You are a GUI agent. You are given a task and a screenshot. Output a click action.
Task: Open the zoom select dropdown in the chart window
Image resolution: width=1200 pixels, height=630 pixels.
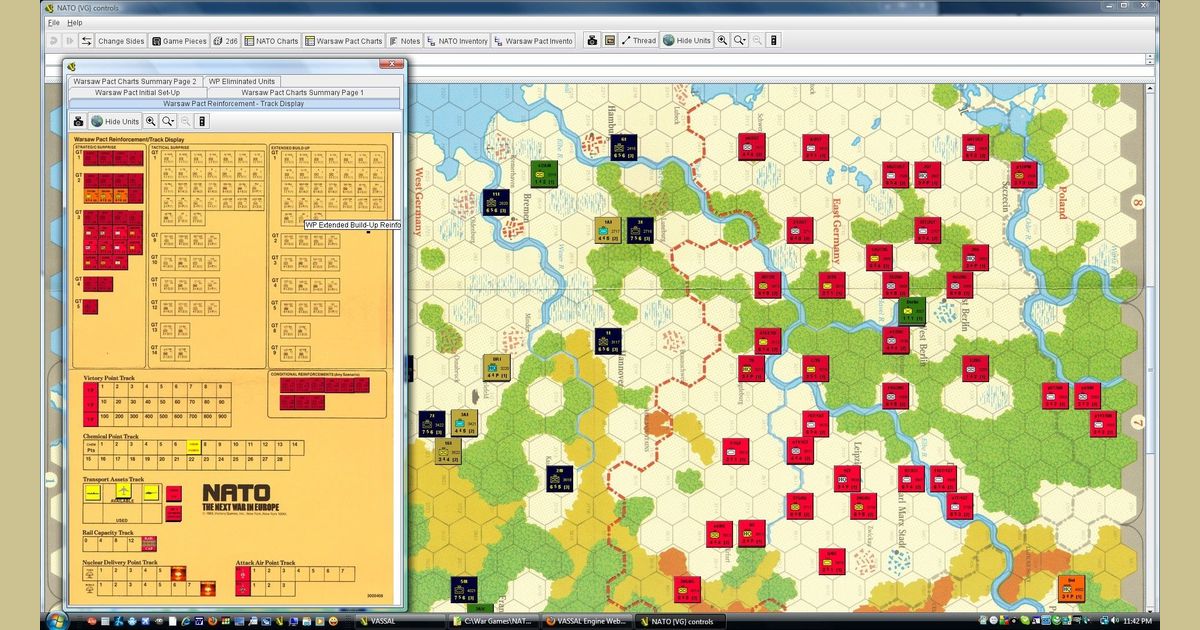(x=167, y=121)
